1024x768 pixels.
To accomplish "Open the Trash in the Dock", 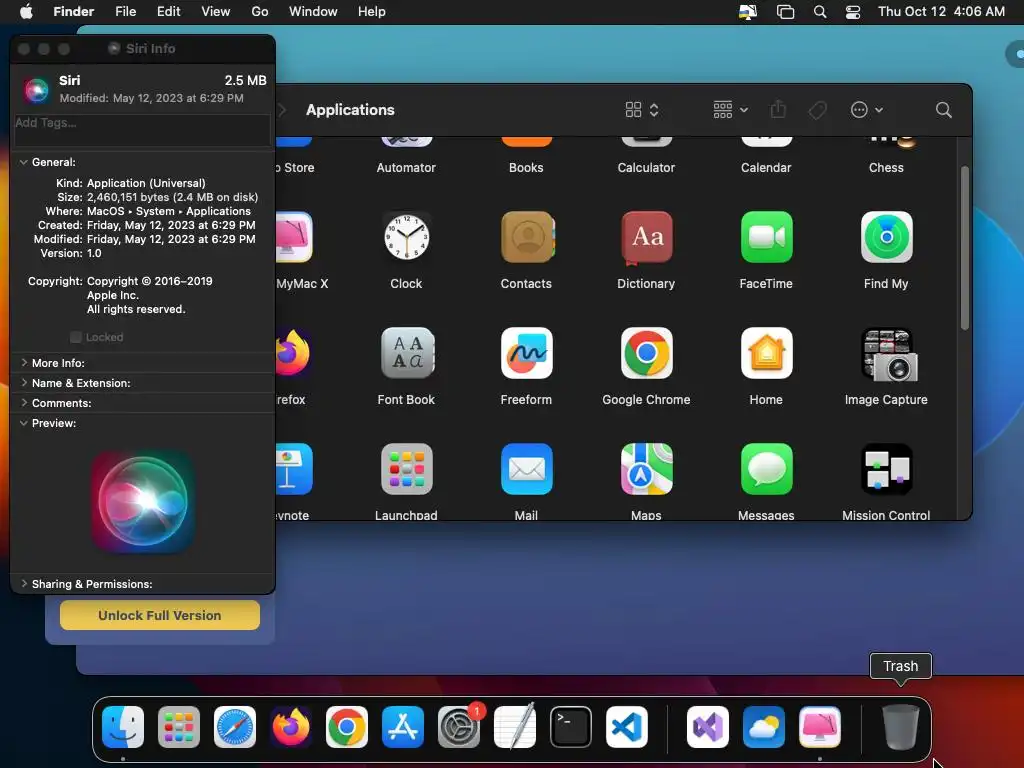I will click(x=901, y=727).
